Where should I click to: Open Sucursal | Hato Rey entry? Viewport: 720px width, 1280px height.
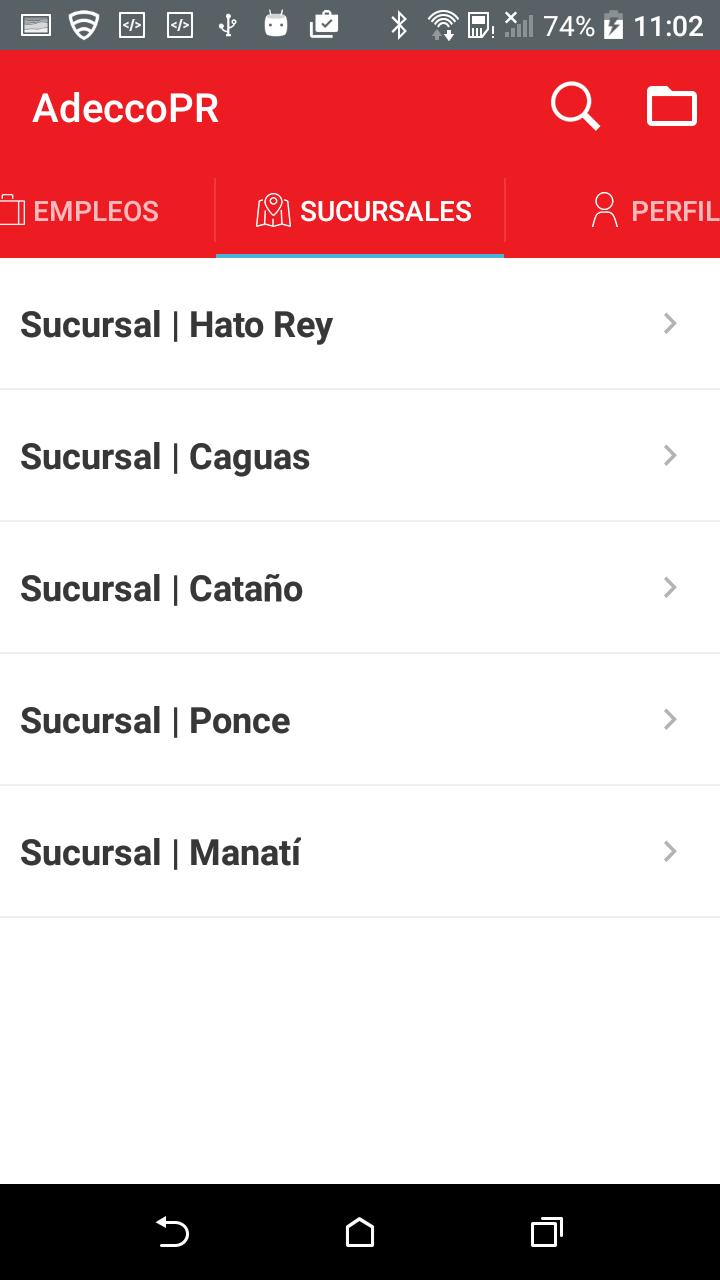(177, 325)
